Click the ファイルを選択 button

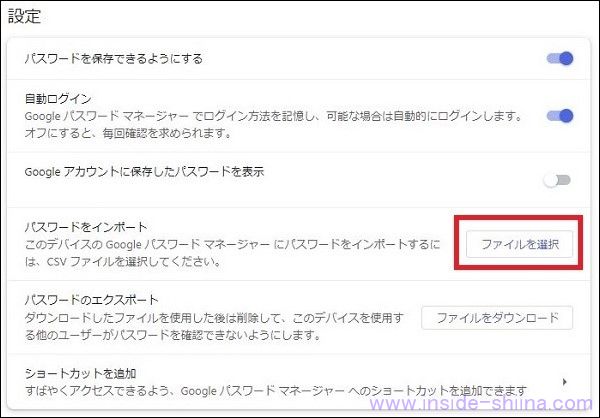click(519, 244)
